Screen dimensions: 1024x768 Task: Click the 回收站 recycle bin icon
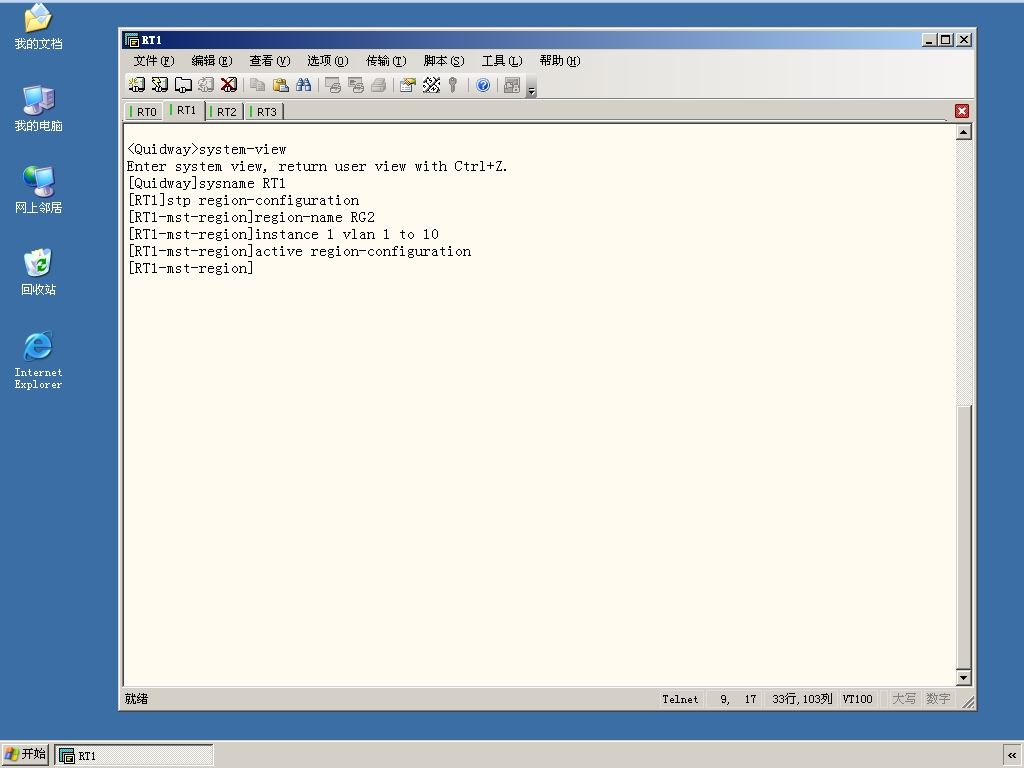(38, 272)
